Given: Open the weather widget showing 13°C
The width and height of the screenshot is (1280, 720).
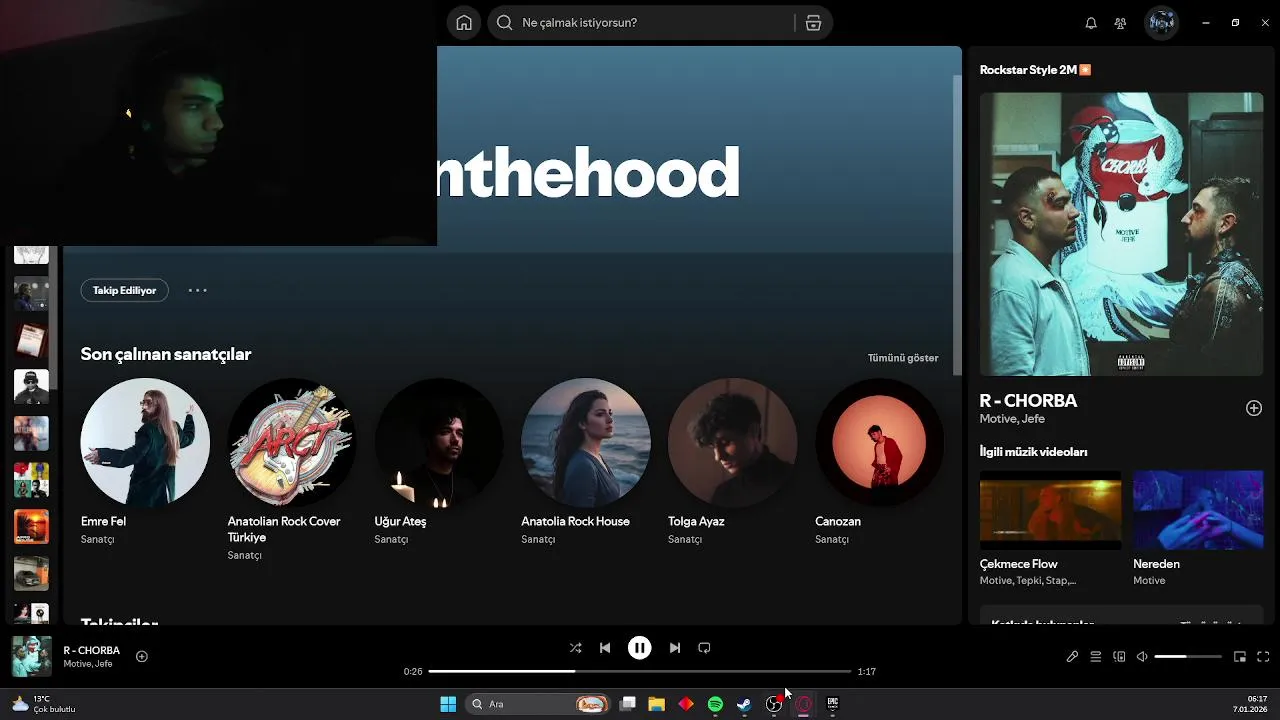Looking at the screenshot, I should pos(45,704).
